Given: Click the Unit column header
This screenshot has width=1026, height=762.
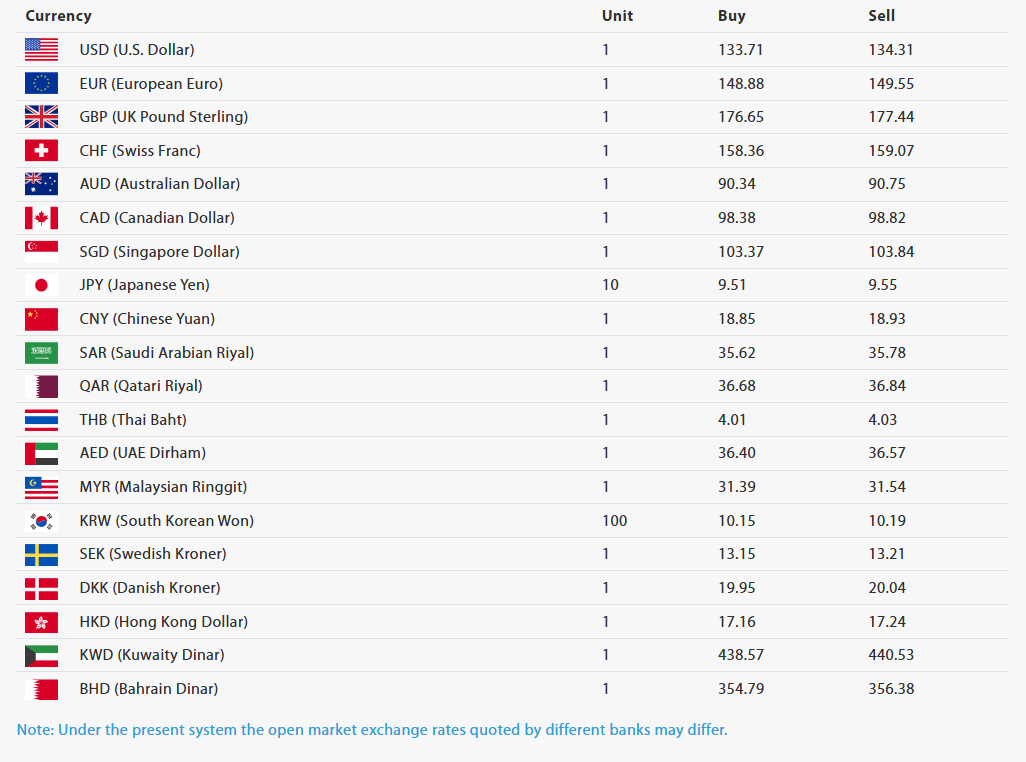Looking at the screenshot, I should (x=617, y=16).
